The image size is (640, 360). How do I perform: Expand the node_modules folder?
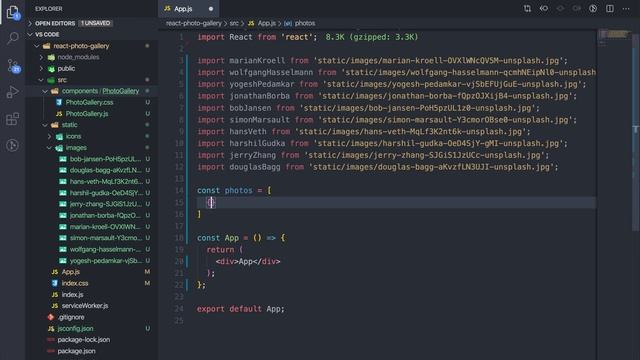(x=78, y=57)
